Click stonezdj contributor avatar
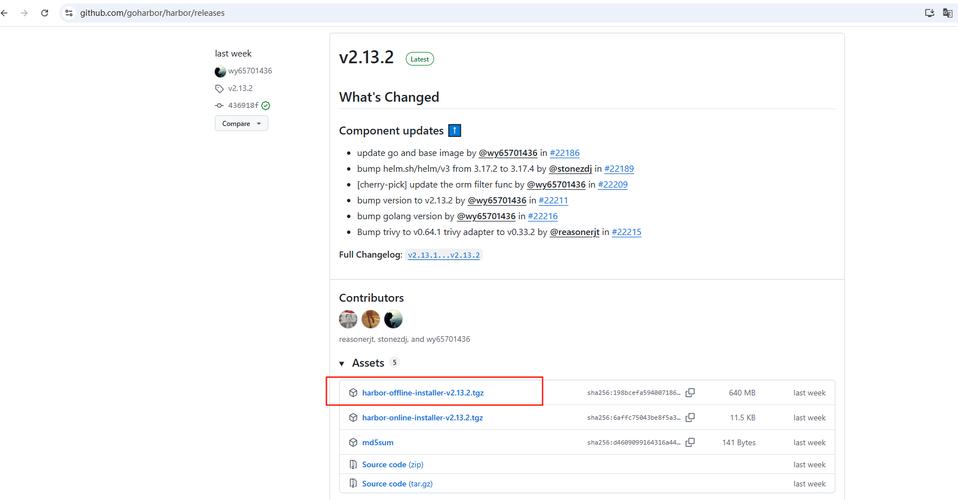This screenshot has height=500, width=958. (x=370, y=319)
